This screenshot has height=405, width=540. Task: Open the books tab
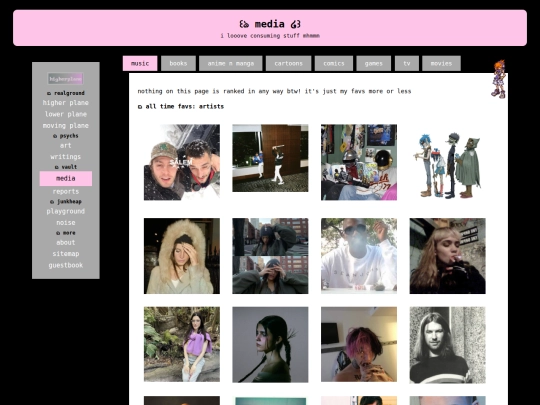[178, 63]
